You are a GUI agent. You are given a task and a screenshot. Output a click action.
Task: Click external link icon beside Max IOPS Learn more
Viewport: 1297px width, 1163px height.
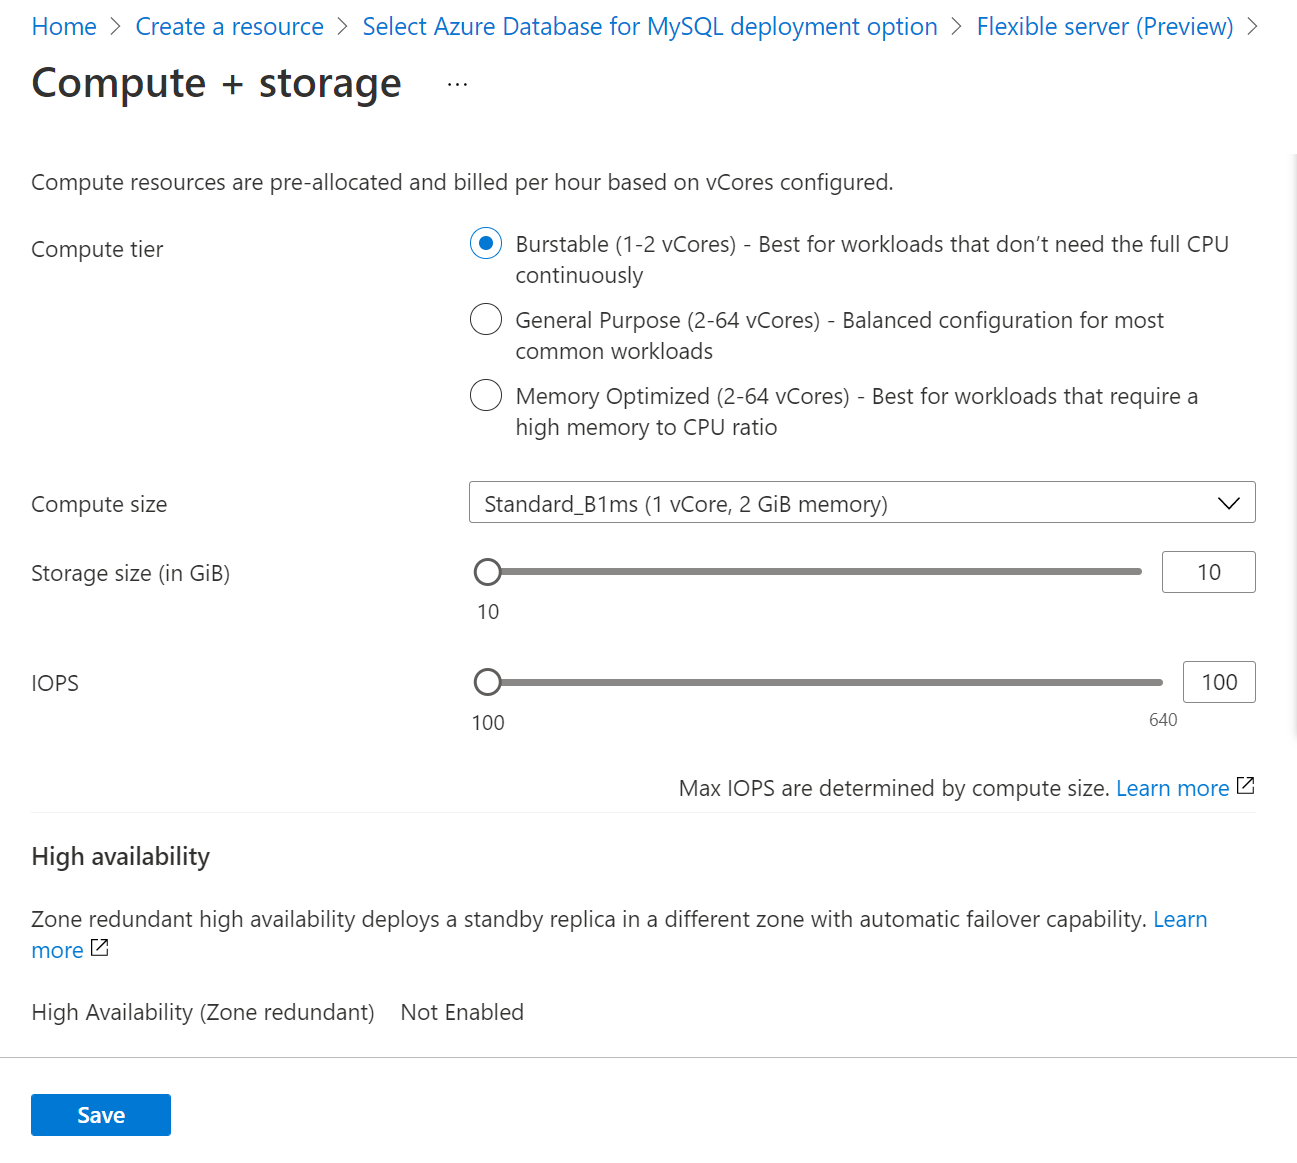[x=1245, y=786]
